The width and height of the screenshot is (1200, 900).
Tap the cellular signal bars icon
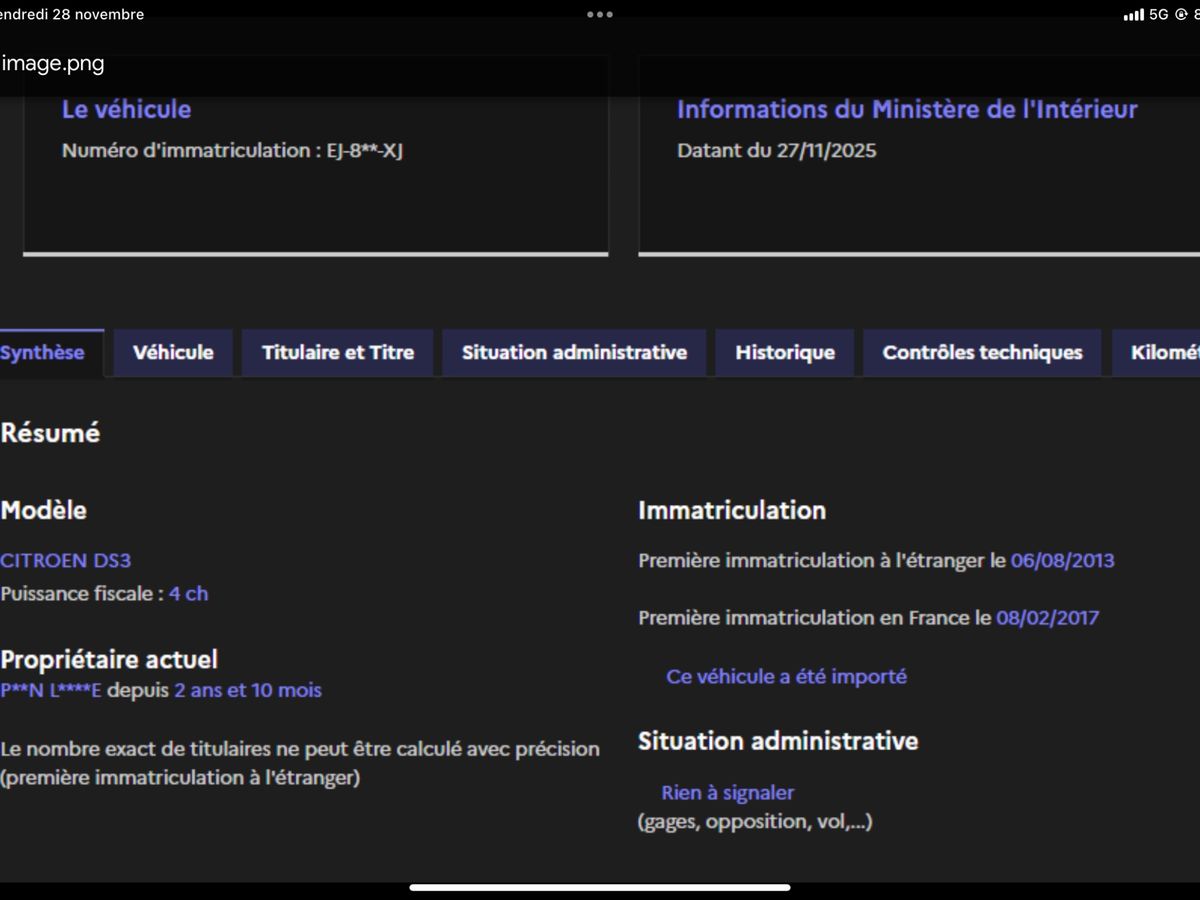pyautogui.click(x=1133, y=15)
